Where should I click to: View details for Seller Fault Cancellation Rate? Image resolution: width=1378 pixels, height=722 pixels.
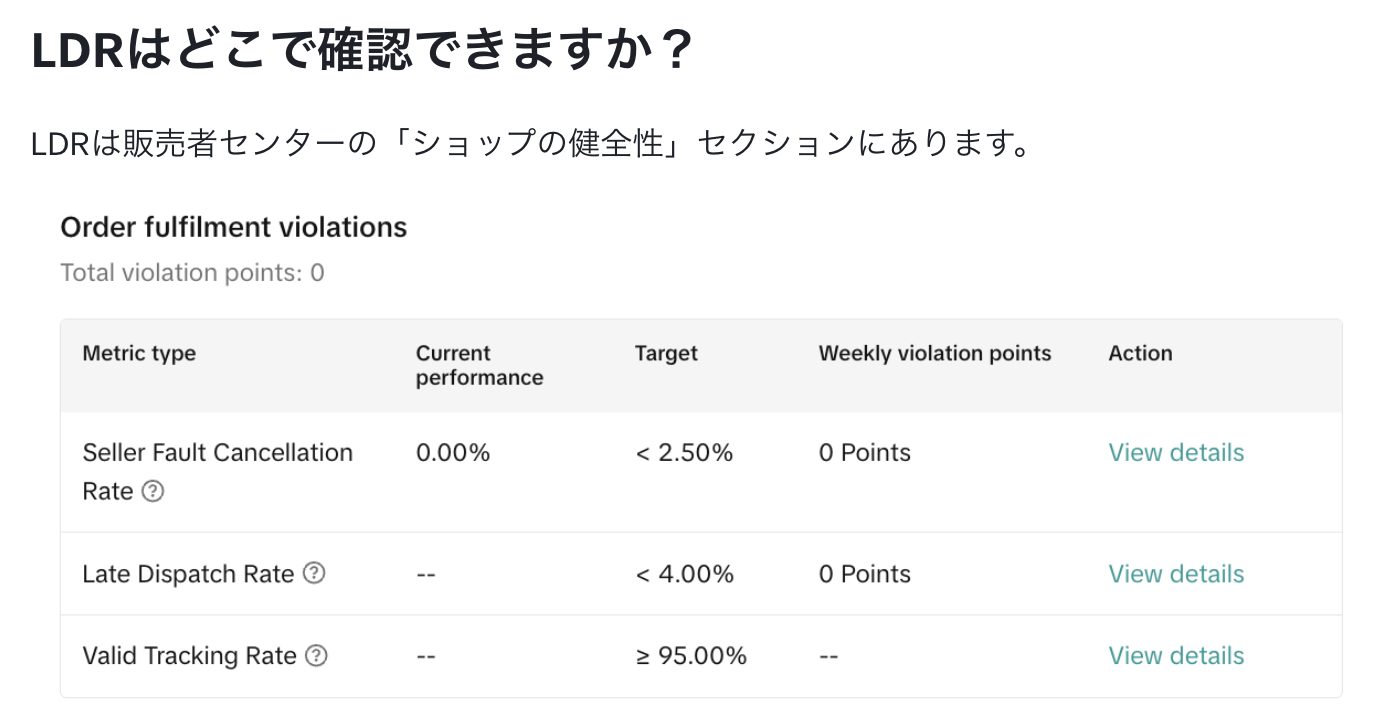click(1176, 453)
